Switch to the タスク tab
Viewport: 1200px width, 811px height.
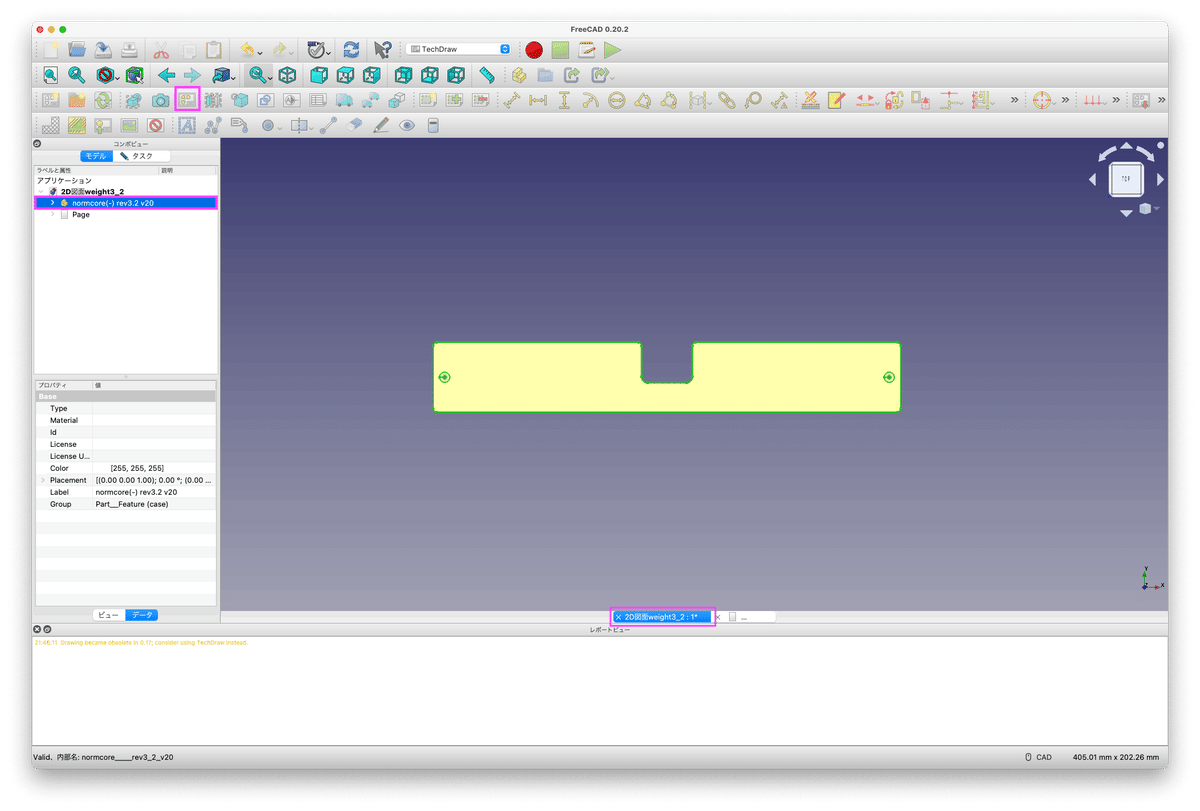click(x=141, y=156)
